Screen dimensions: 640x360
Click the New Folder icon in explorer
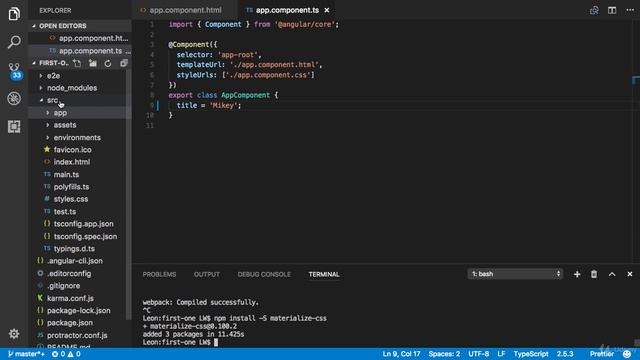pos(93,63)
